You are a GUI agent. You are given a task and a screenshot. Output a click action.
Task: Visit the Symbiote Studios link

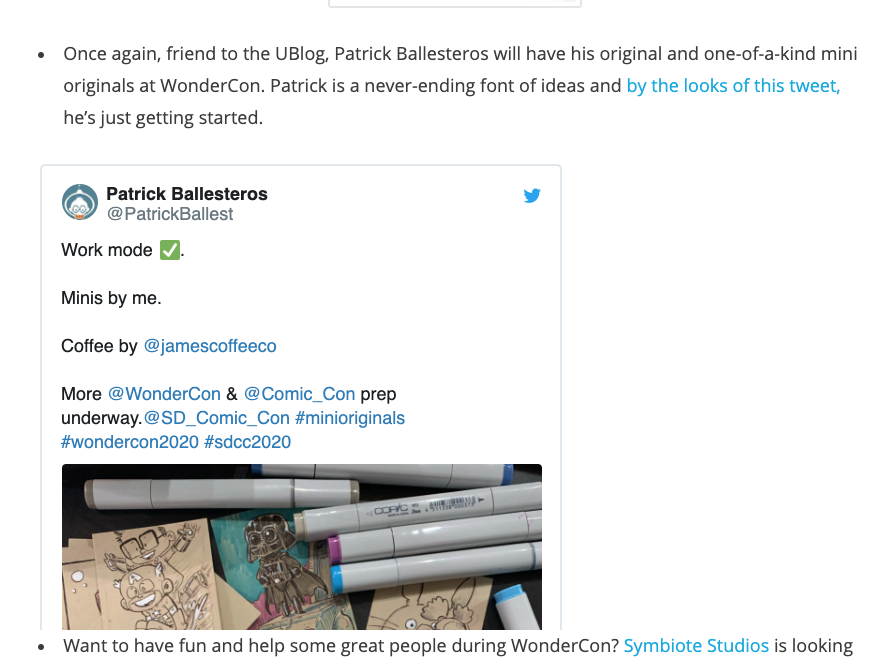point(696,645)
